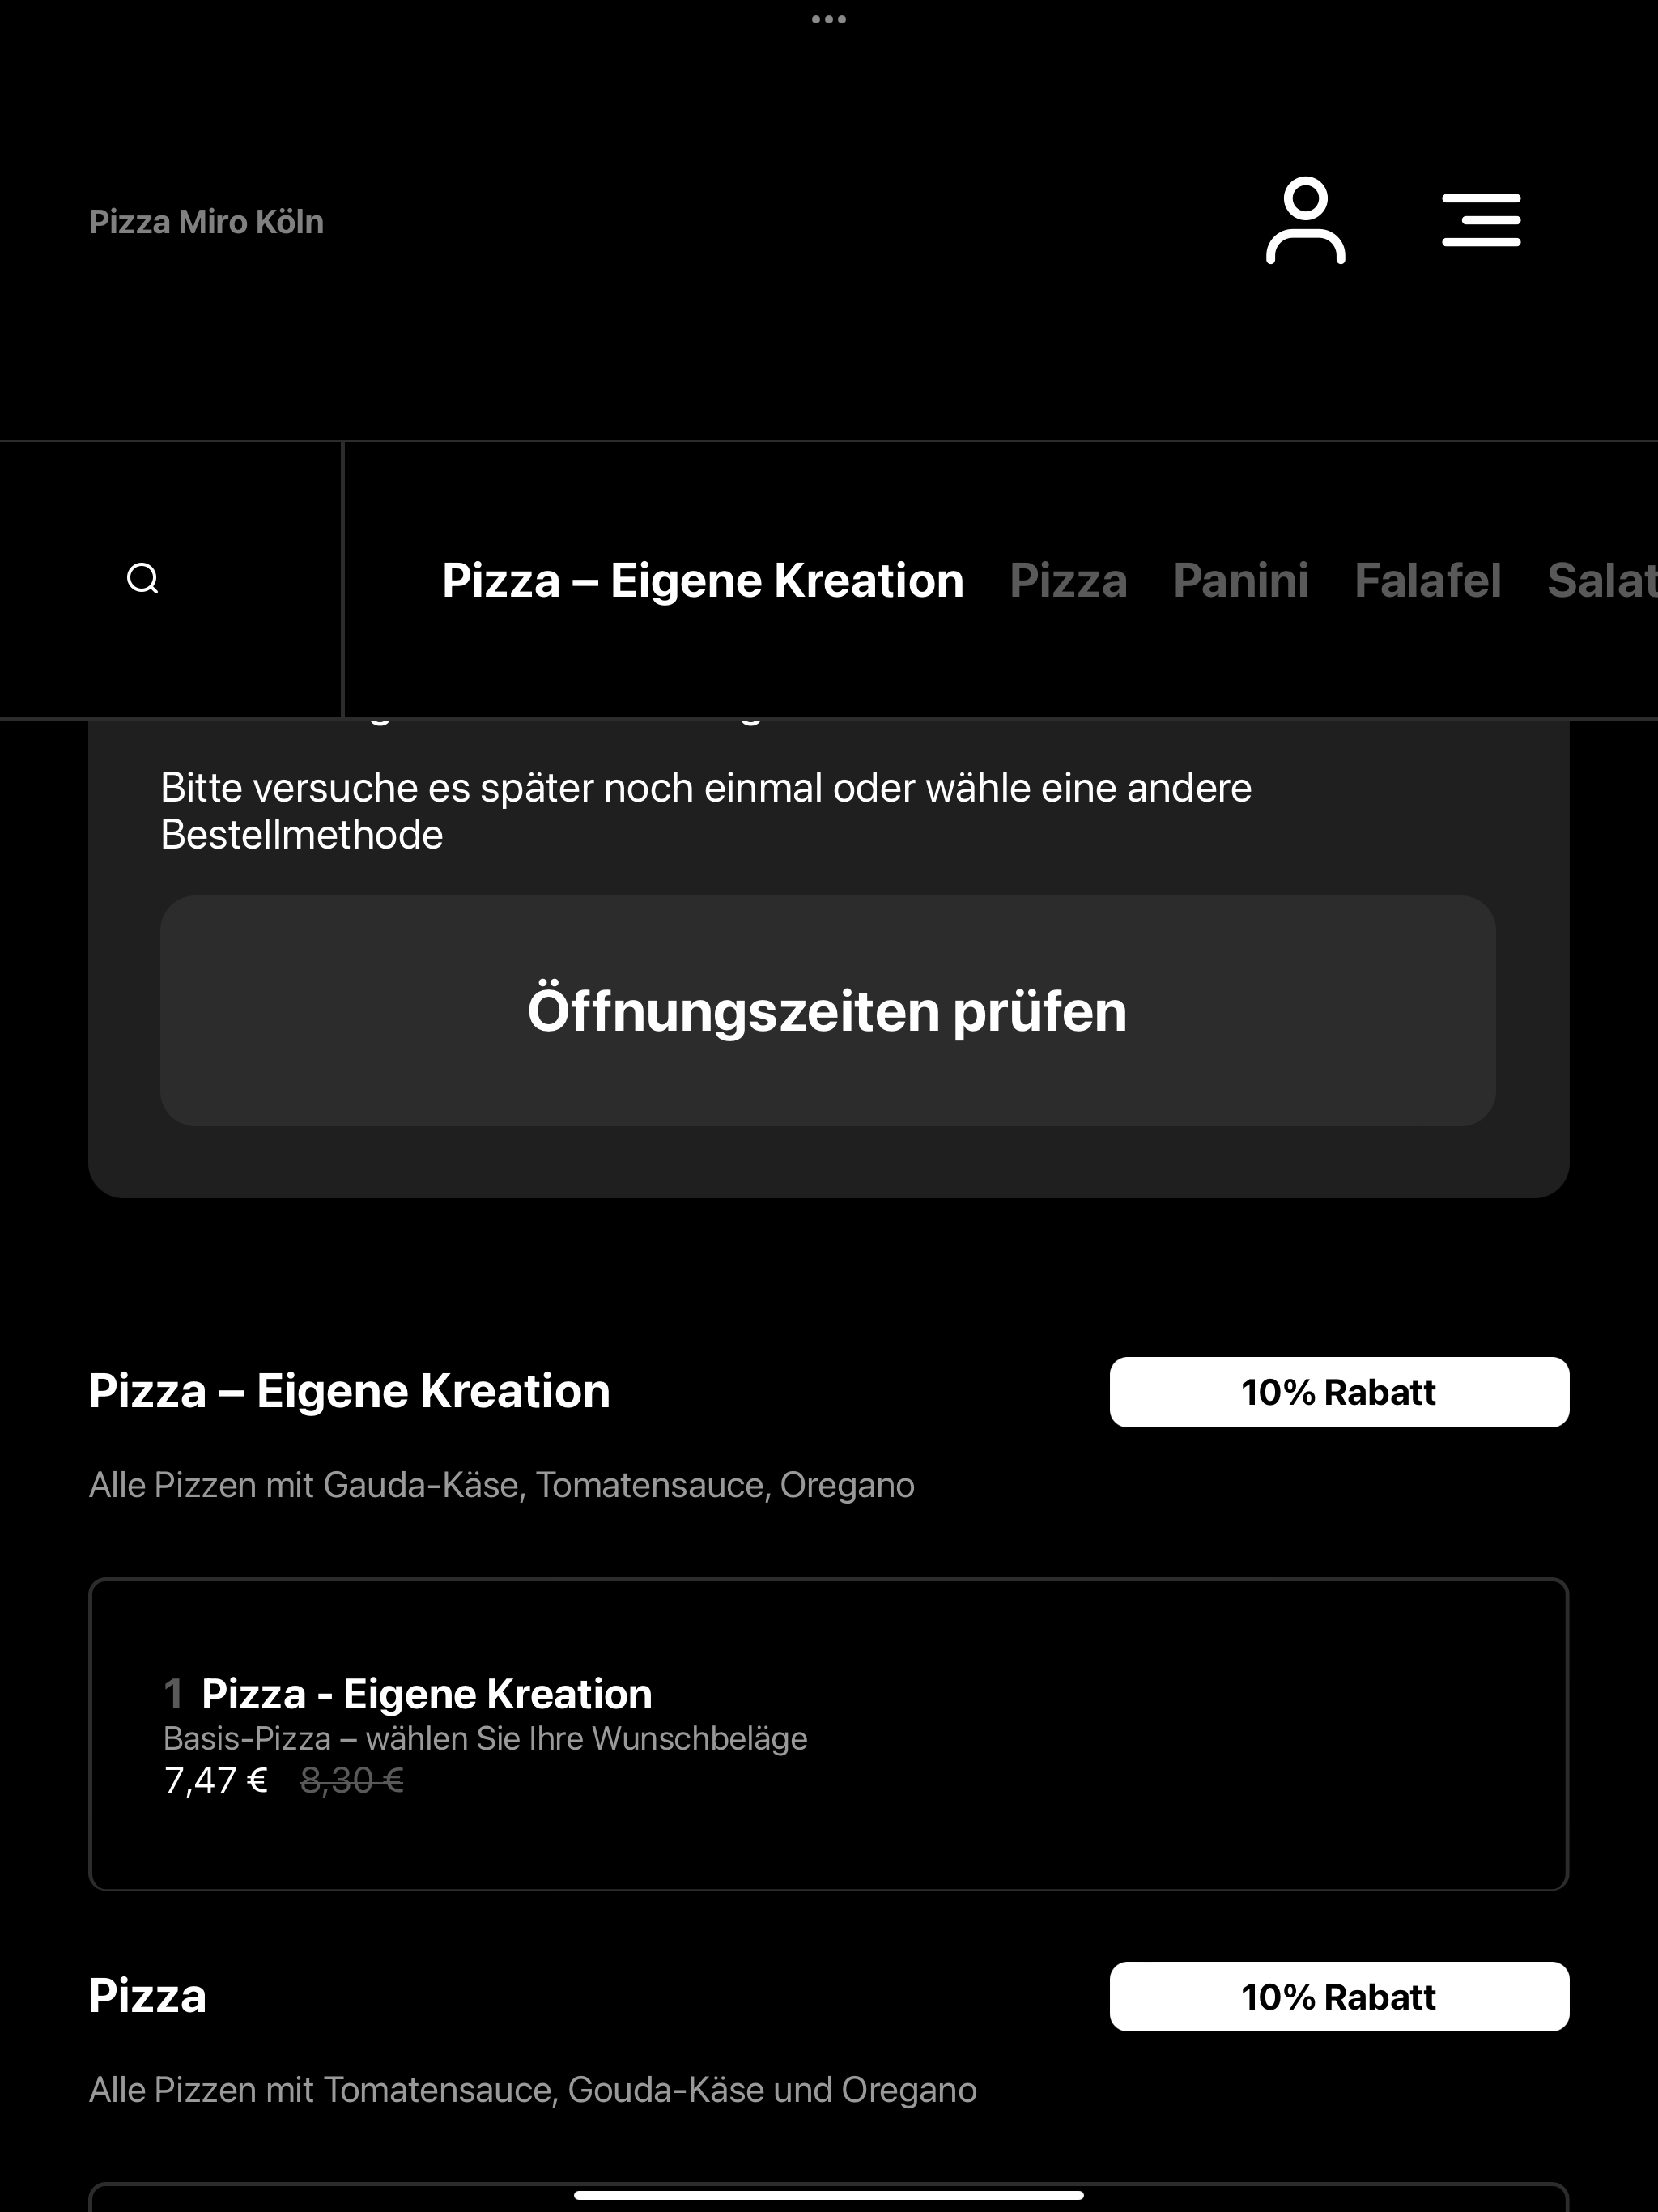The image size is (1658, 2212).
Task: Tap the search magnifier icon
Action: coord(143,579)
